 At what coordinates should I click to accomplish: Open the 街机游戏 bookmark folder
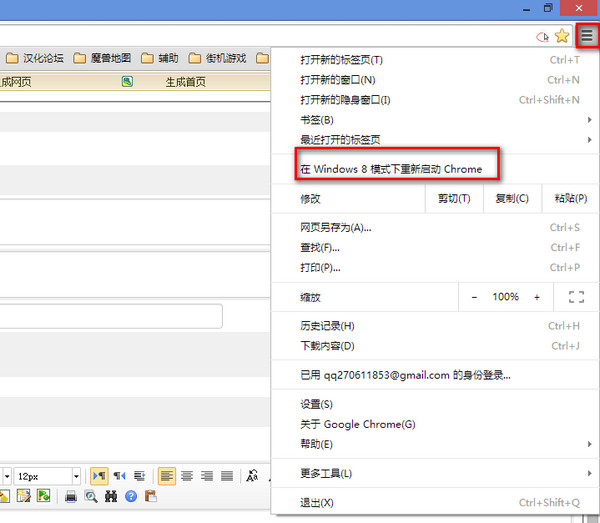pos(217,58)
